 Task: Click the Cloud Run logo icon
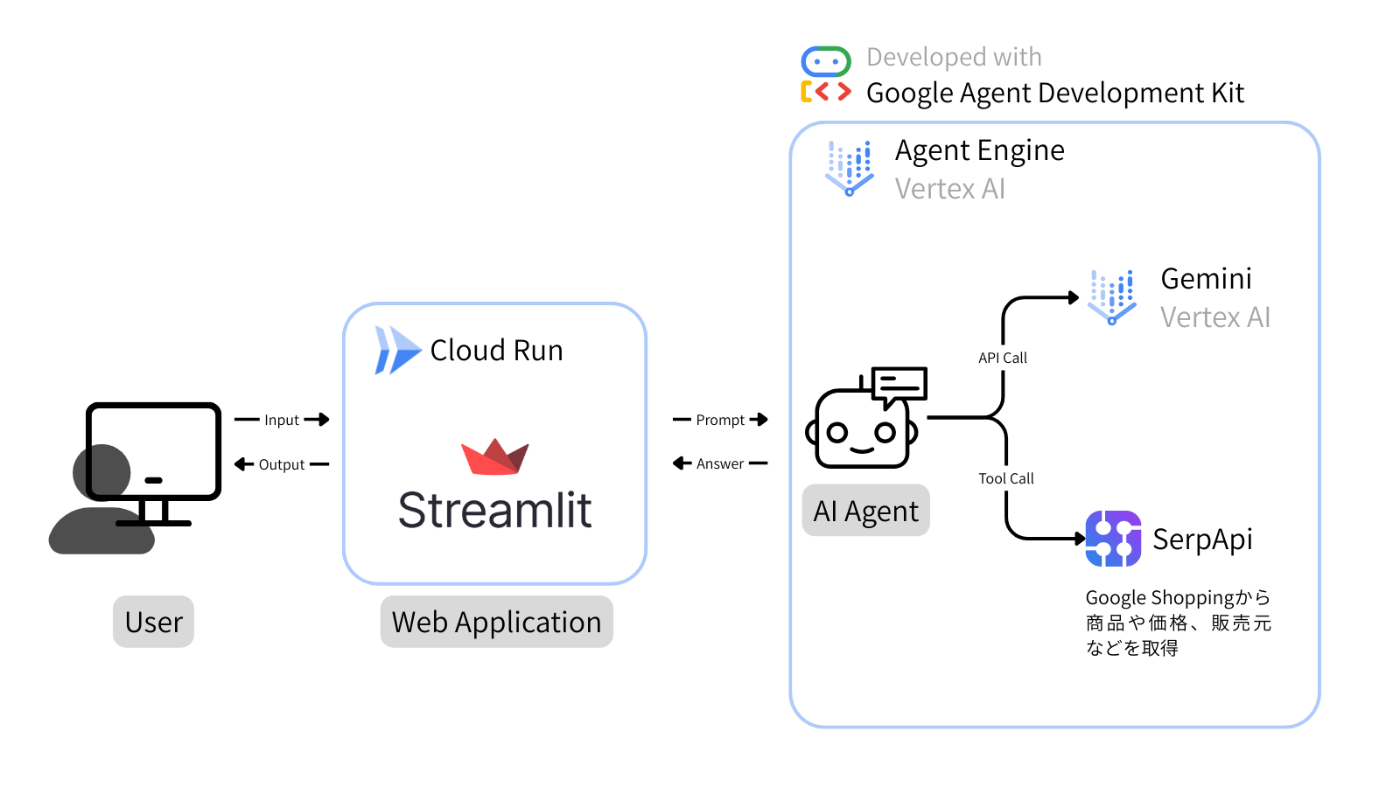[398, 350]
